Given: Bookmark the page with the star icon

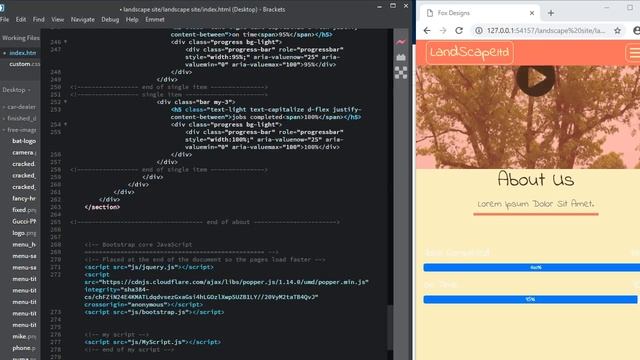Looking at the screenshot, I should point(617,31).
